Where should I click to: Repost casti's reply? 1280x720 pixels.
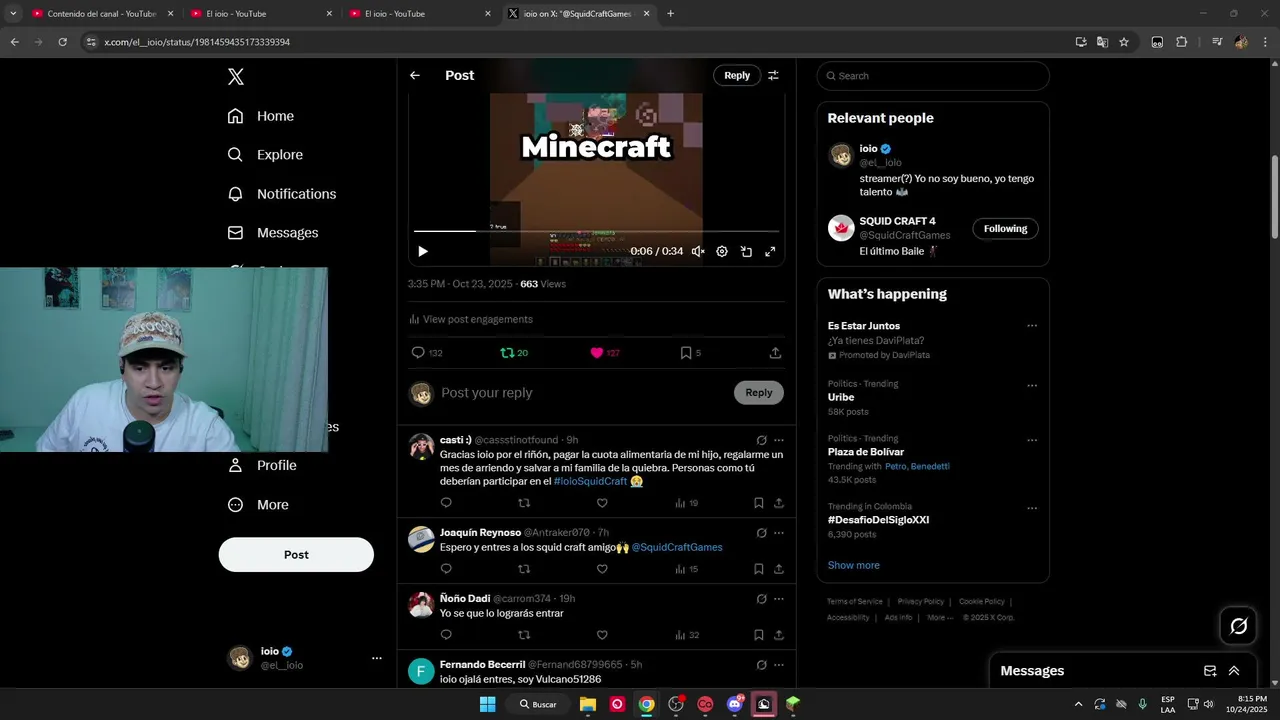(x=524, y=503)
